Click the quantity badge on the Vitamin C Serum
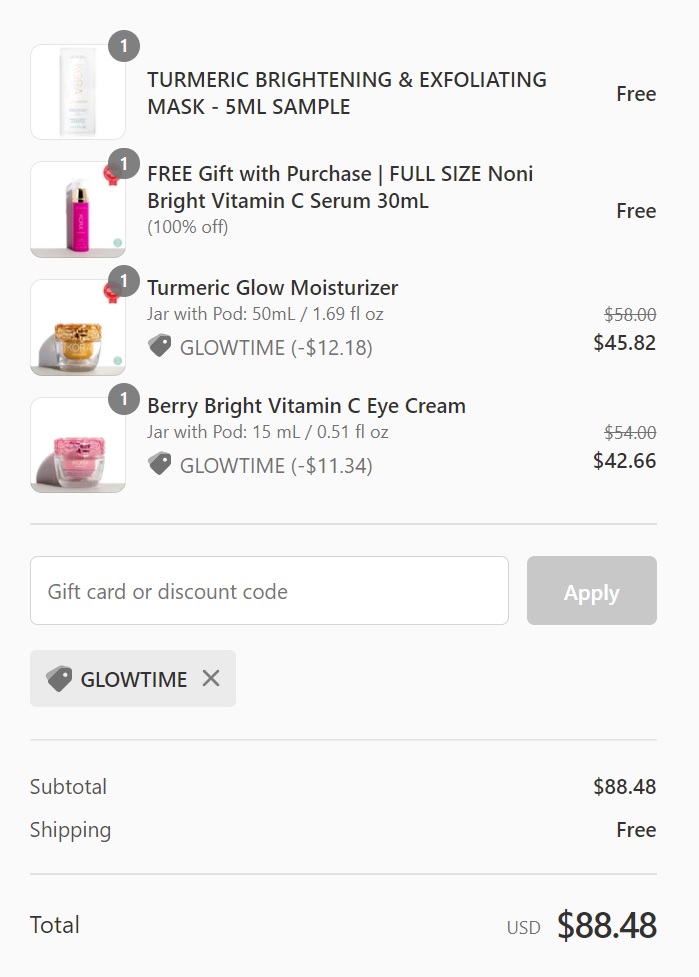The width and height of the screenshot is (699, 977). [123, 164]
